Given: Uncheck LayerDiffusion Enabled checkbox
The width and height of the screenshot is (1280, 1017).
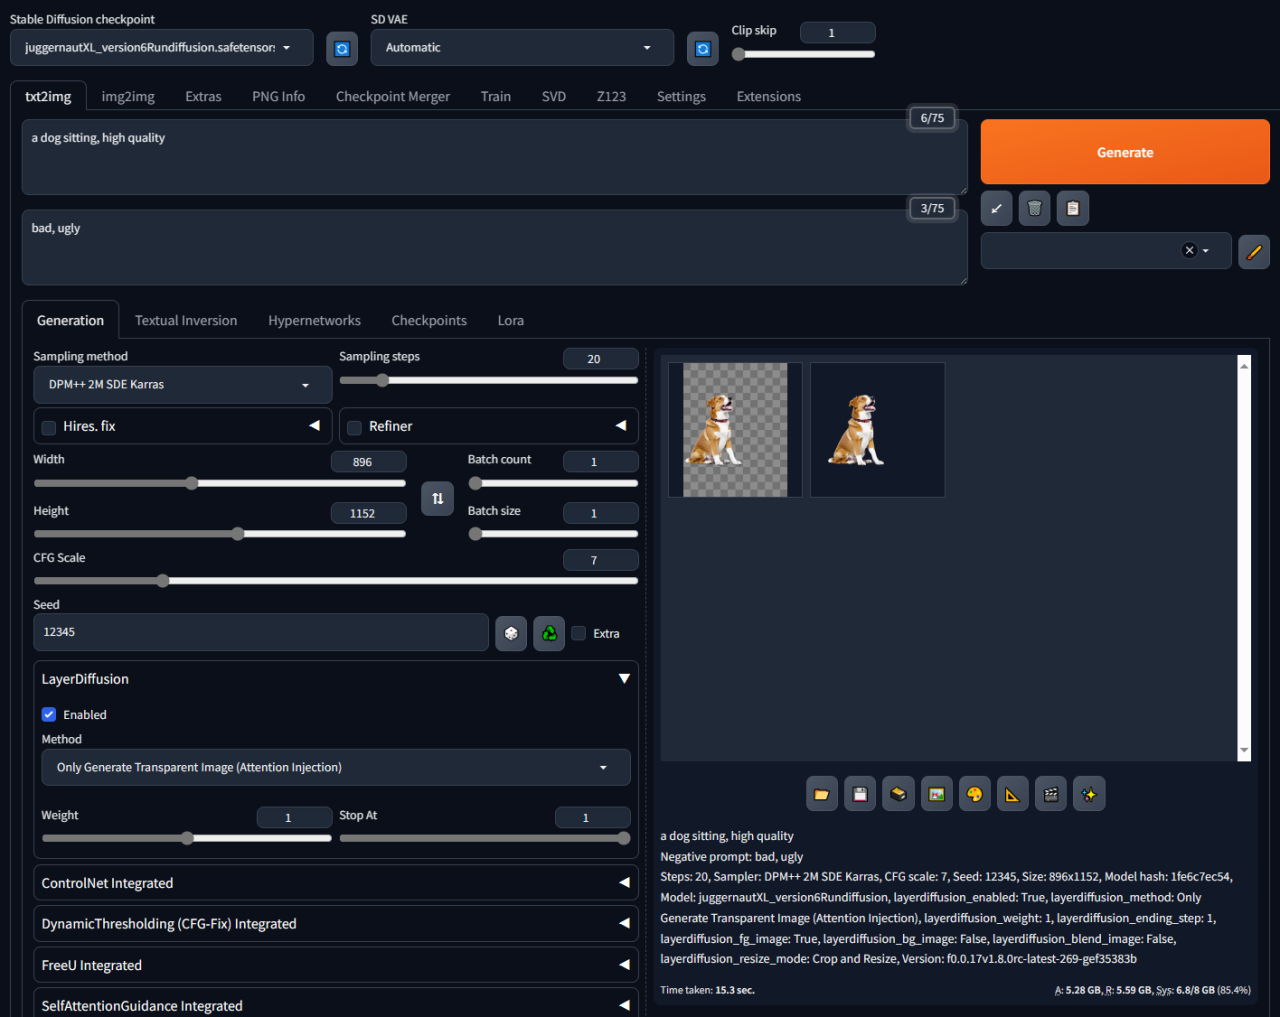Looking at the screenshot, I should [x=49, y=715].
